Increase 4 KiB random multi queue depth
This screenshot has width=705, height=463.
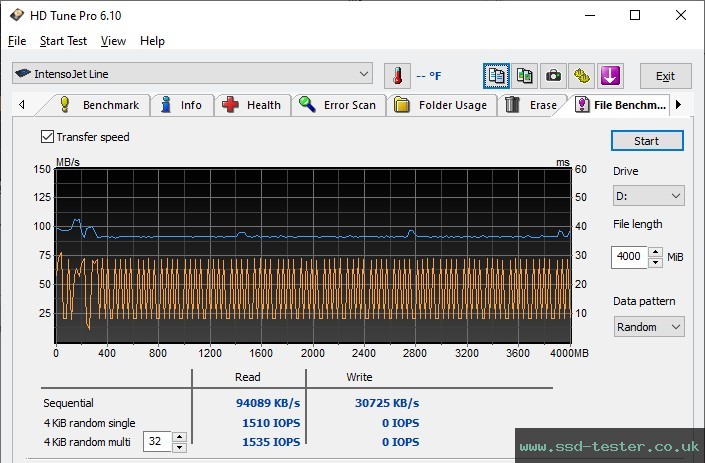click(x=179, y=436)
